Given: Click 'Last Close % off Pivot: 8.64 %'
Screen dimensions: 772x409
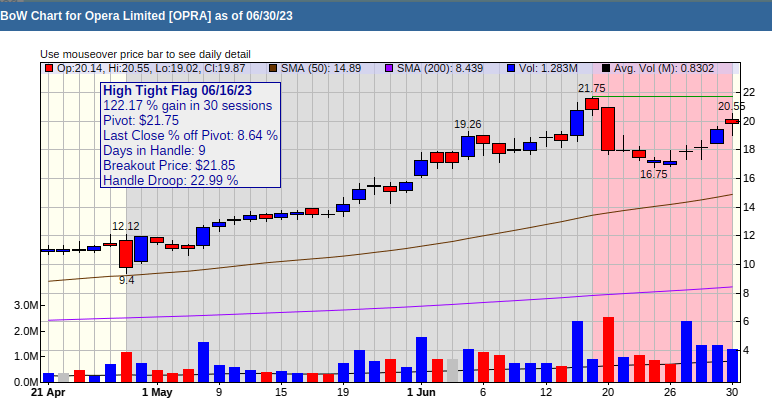Looking at the screenshot, I should coord(190,135).
